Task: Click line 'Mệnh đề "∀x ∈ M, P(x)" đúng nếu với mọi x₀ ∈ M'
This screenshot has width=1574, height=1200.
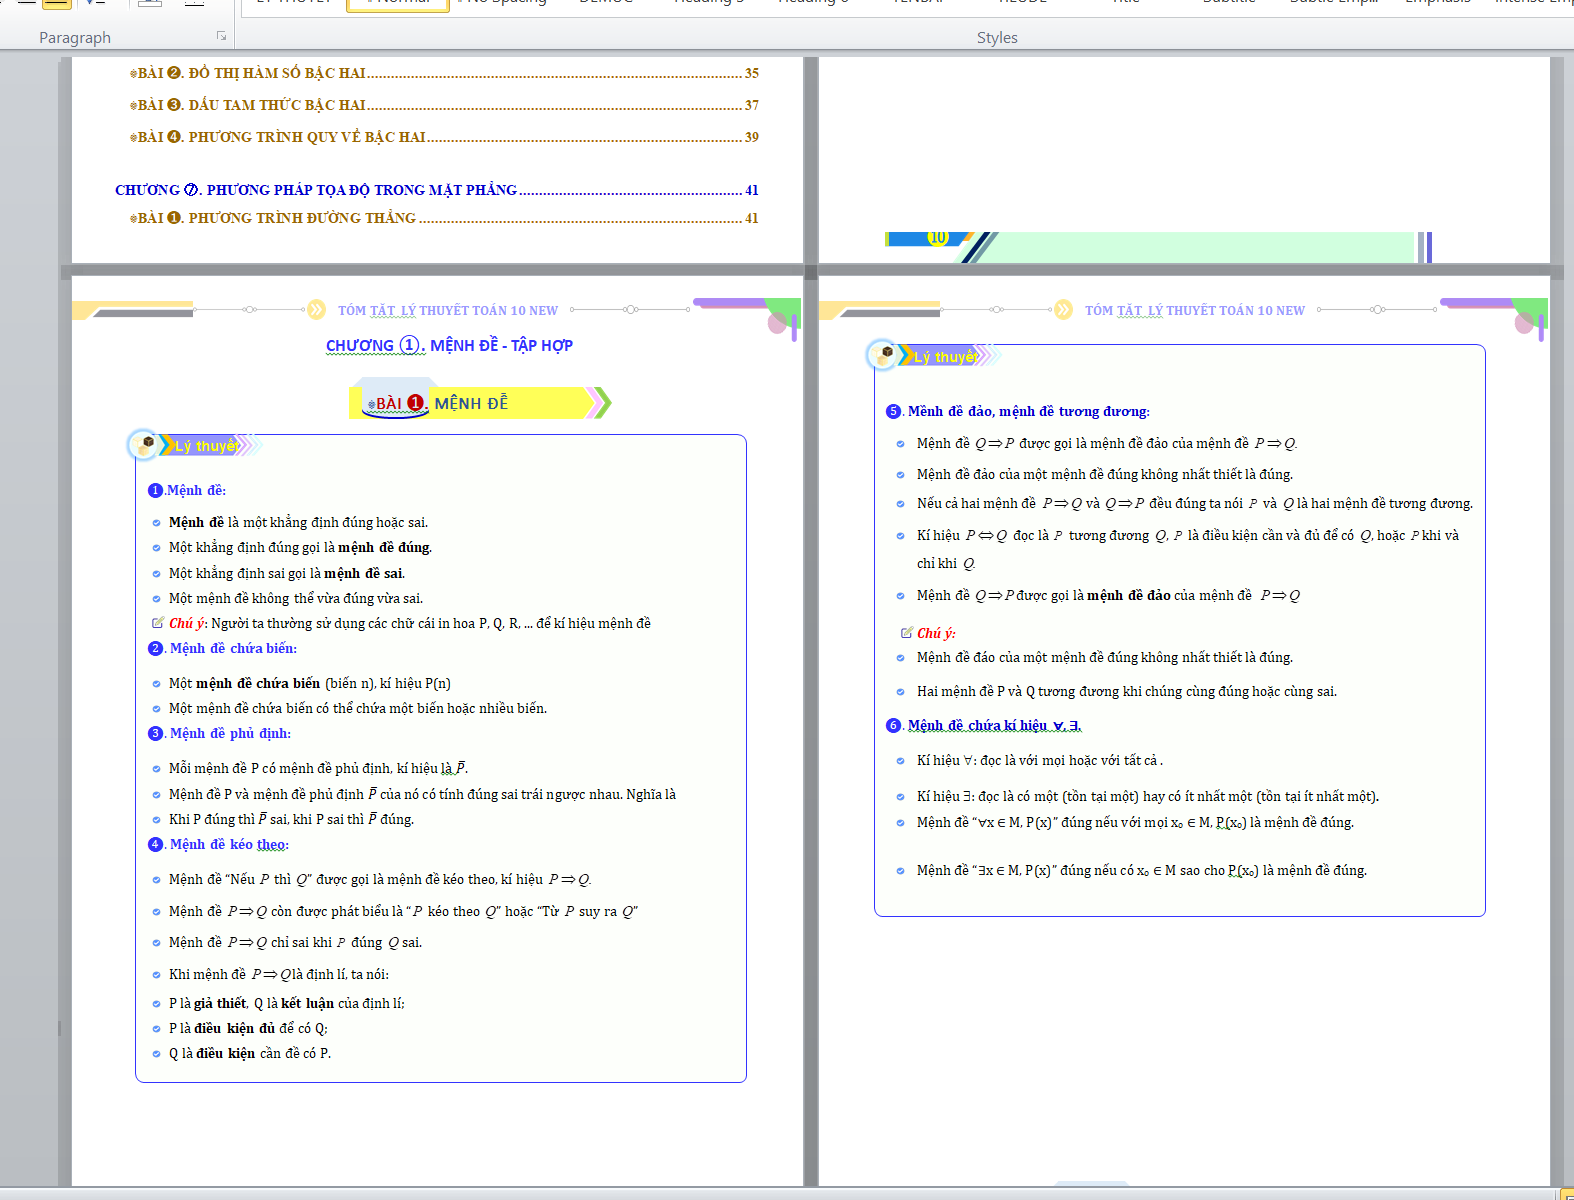Action: [x=1135, y=822]
